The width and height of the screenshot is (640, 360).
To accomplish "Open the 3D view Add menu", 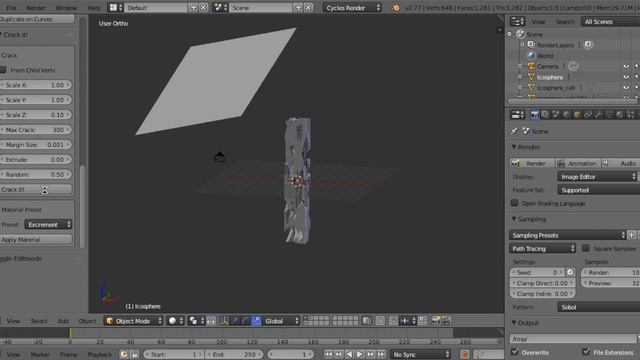I will [x=63, y=321].
